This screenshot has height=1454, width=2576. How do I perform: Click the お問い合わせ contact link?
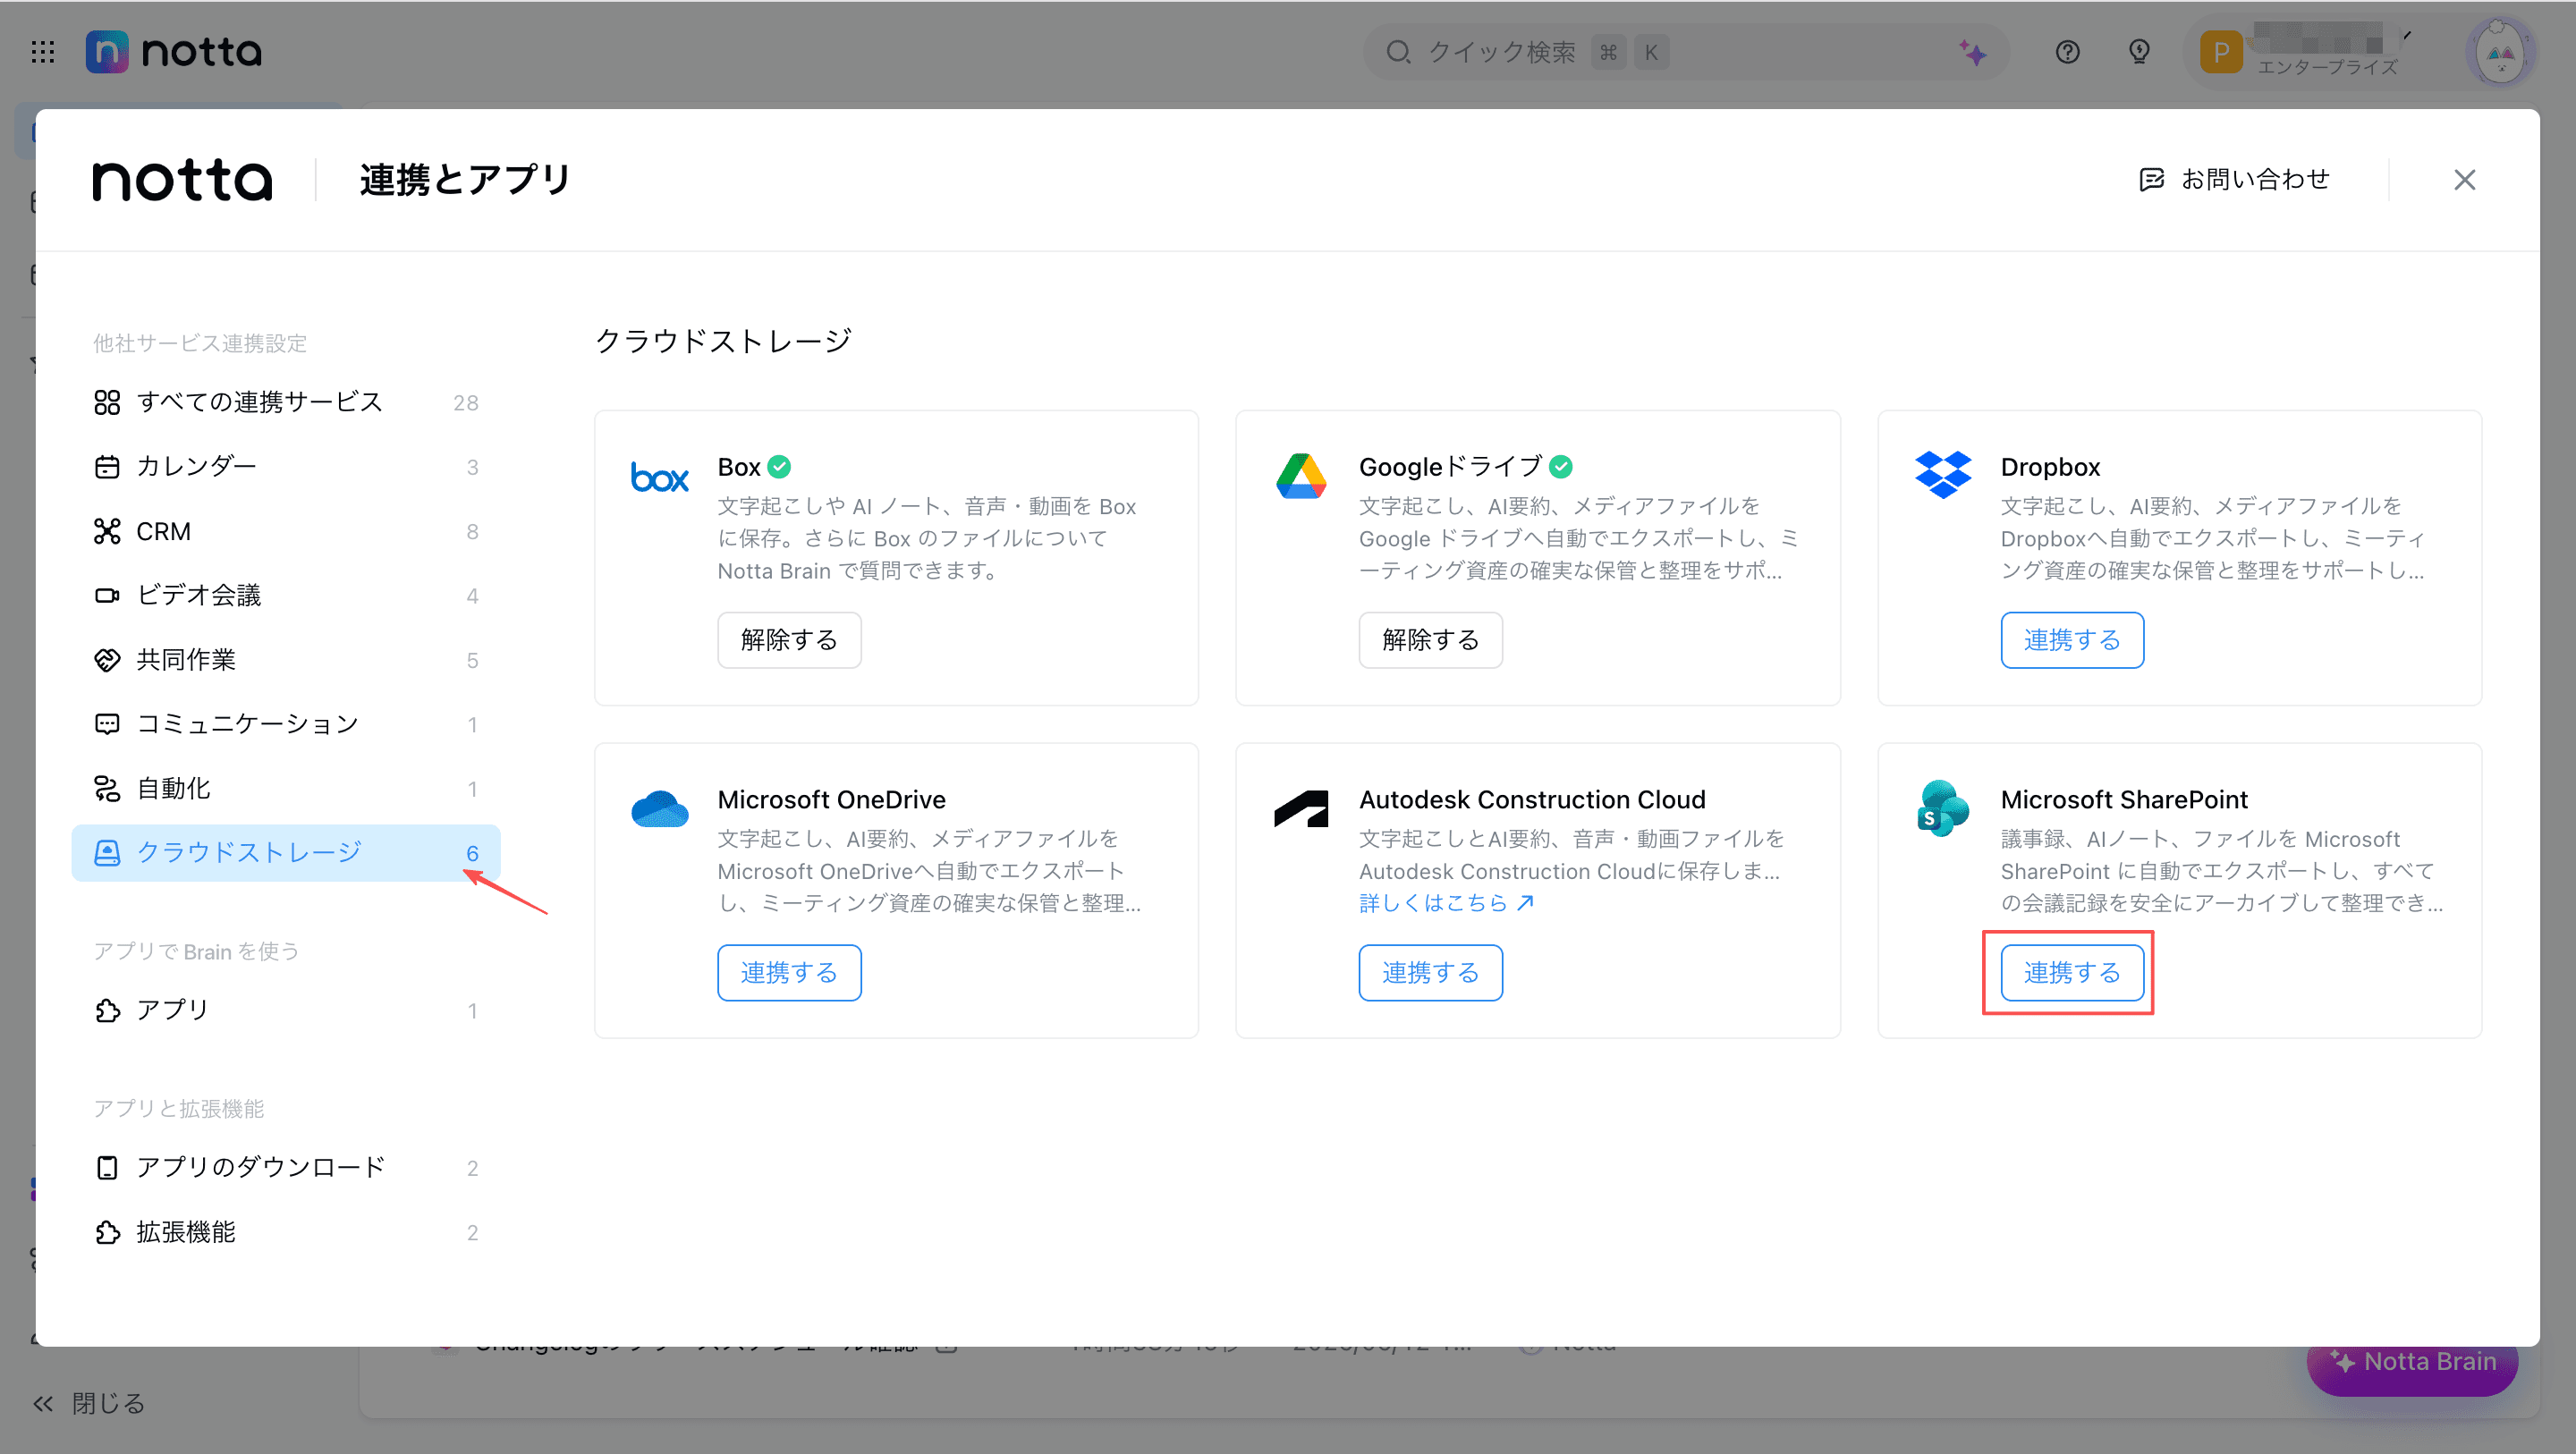click(x=2234, y=180)
